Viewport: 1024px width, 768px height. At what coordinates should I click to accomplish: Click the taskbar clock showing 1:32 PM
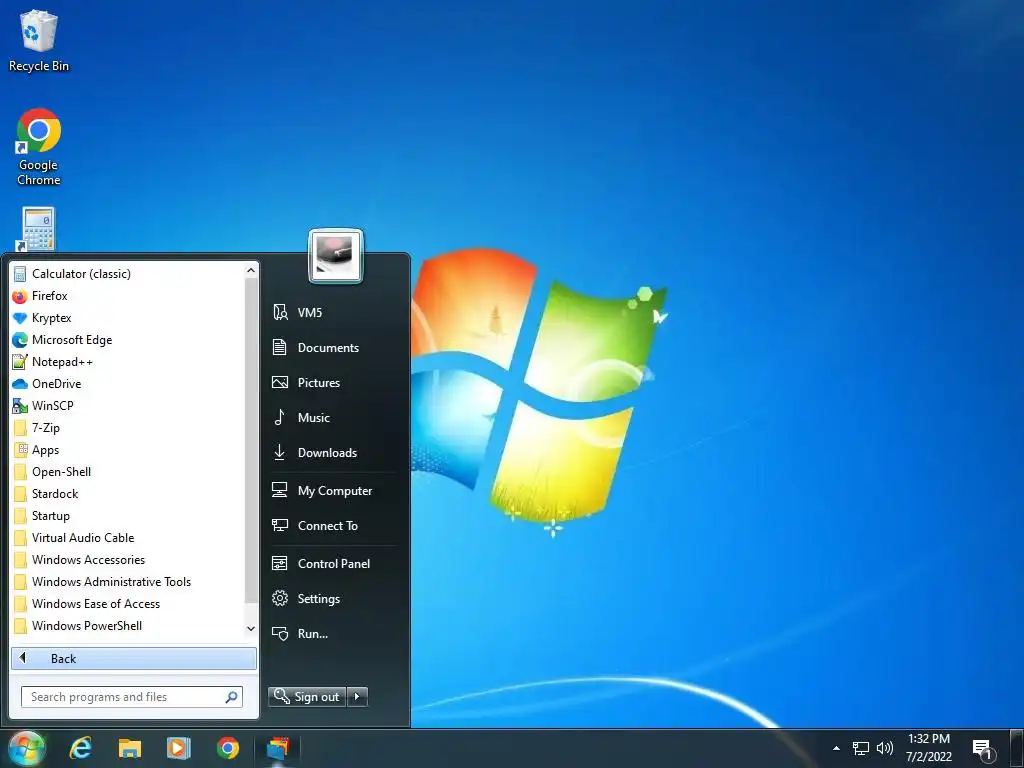929,748
